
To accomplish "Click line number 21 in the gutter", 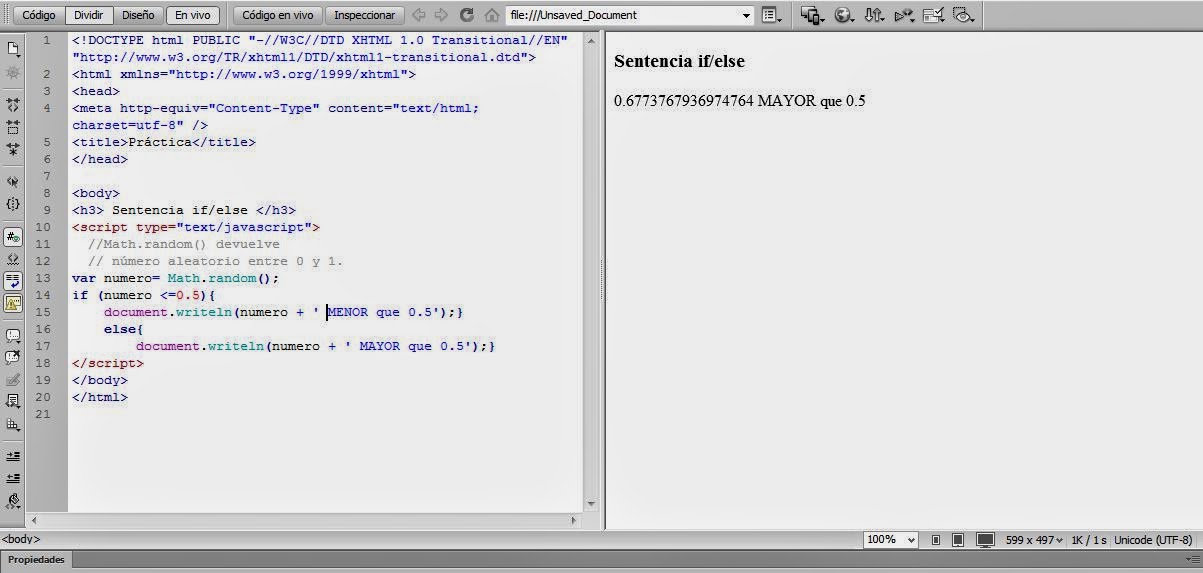I will pos(43,414).
